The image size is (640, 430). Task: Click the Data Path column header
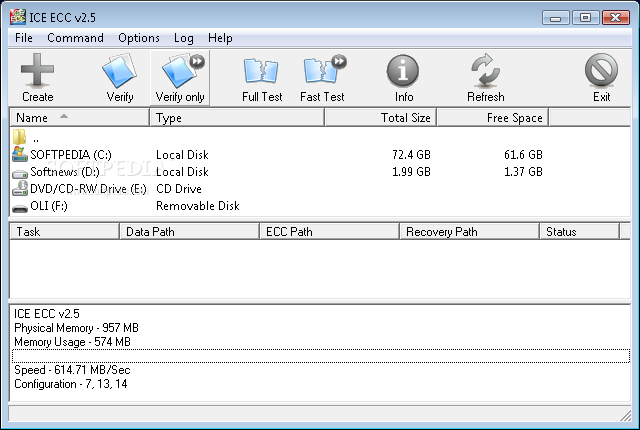(x=189, y=231)
